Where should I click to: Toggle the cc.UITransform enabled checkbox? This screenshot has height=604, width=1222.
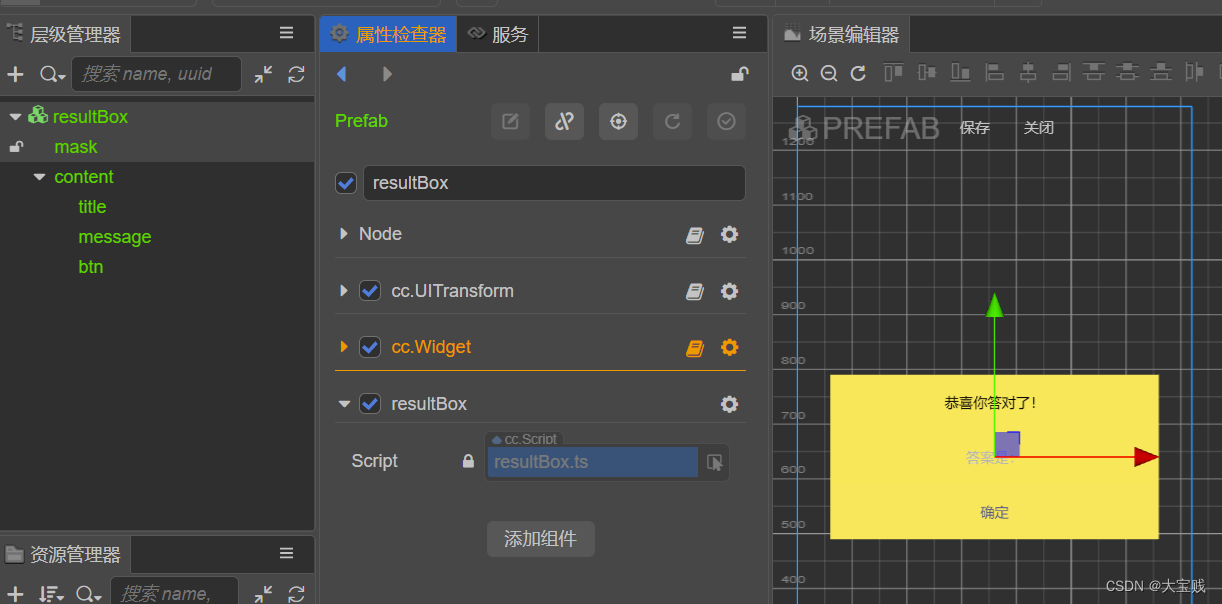(x=370, y=291)
